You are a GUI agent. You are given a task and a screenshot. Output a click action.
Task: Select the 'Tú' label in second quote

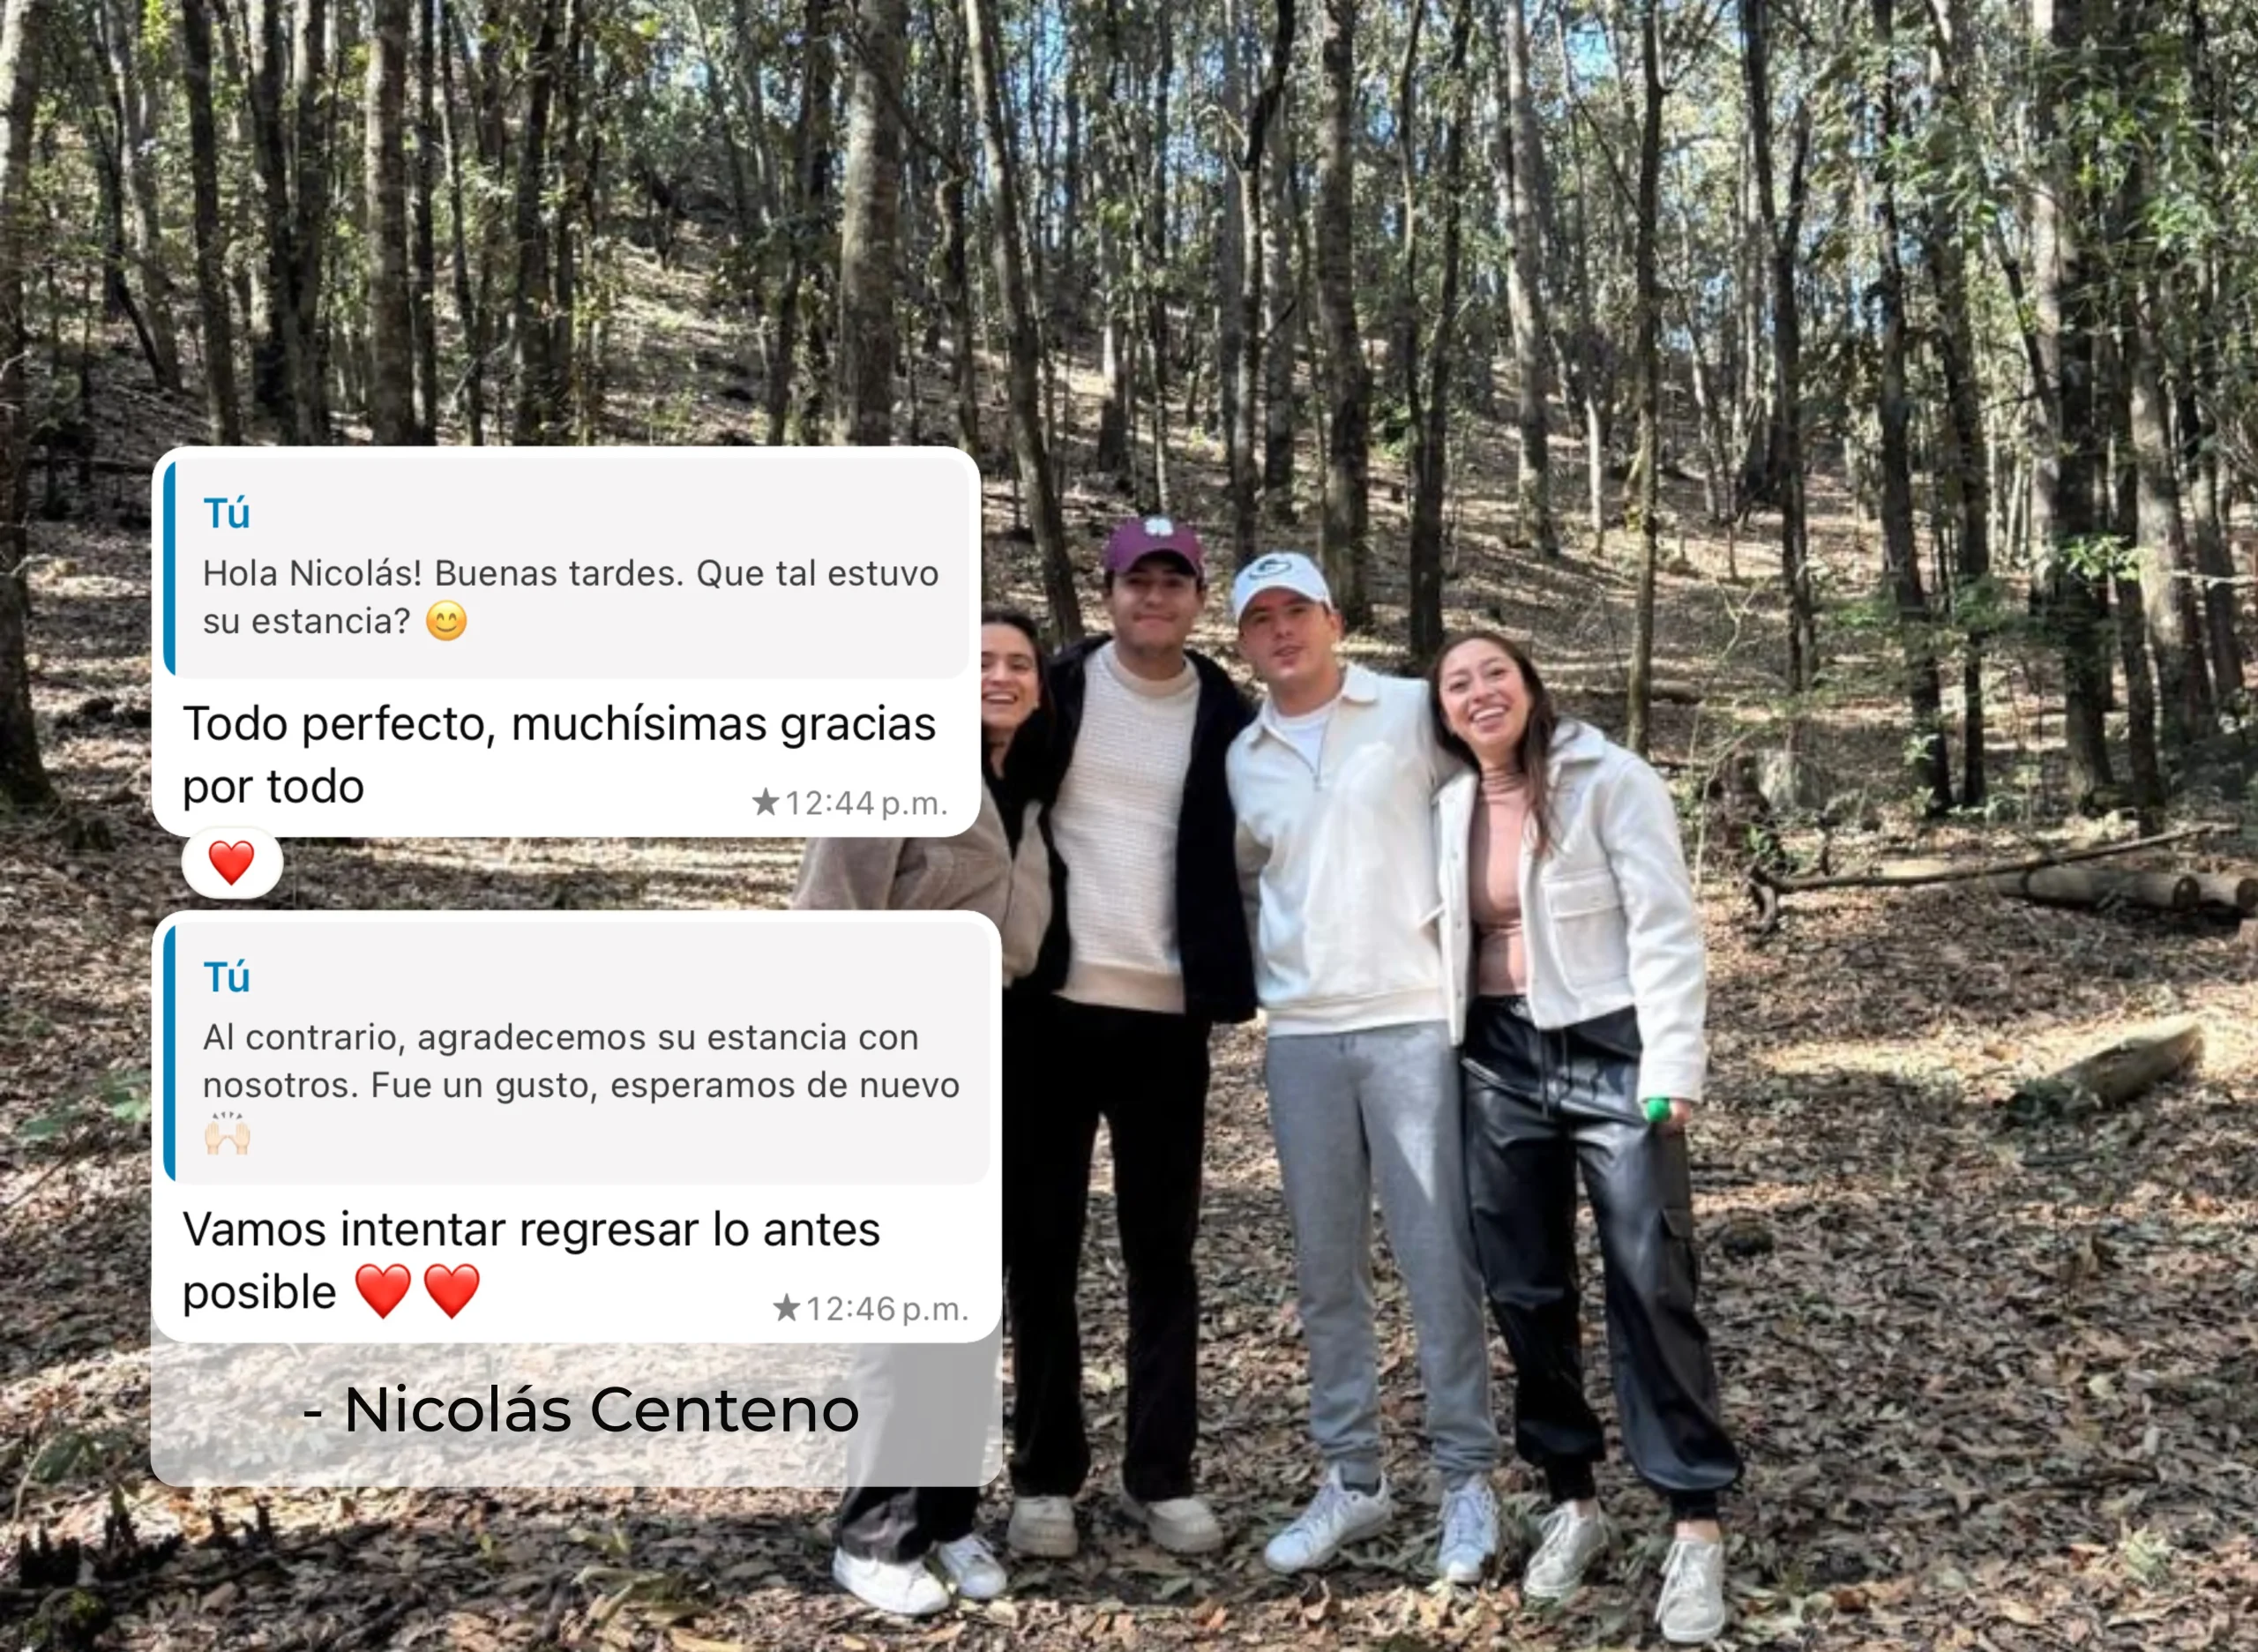click(226, 977)
